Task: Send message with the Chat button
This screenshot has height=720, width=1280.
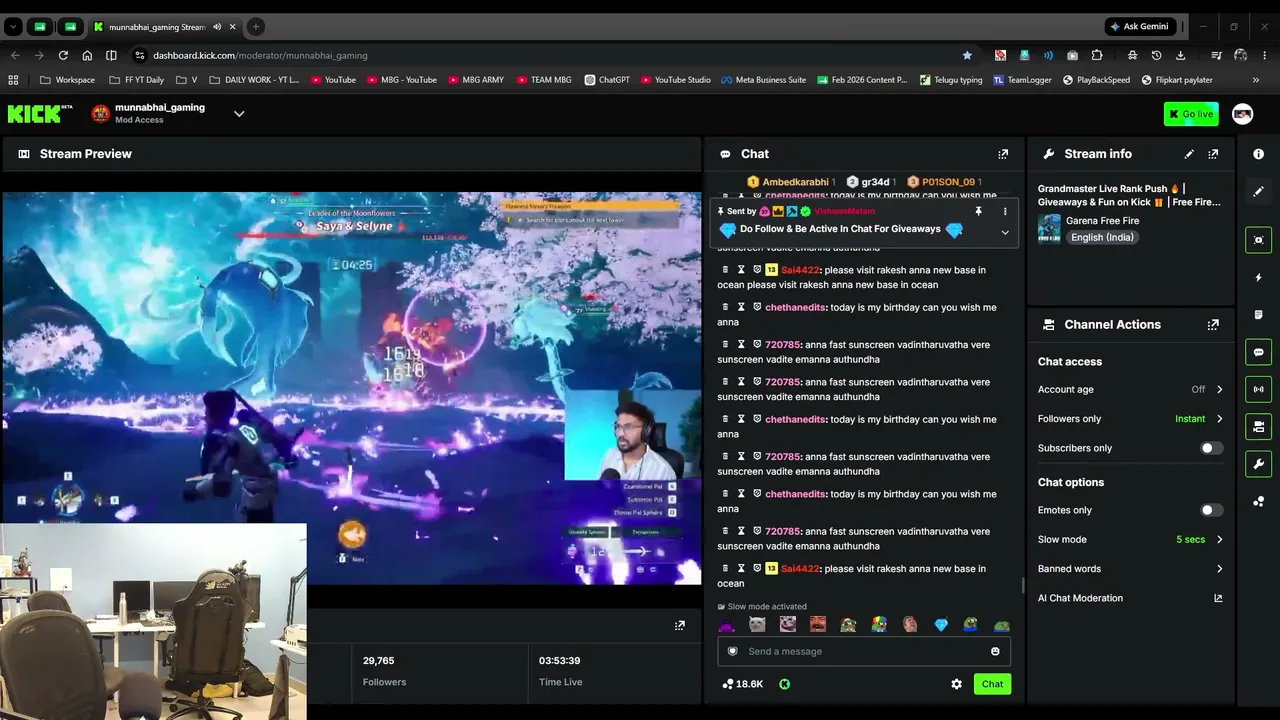Action: [x=992, y=684]
